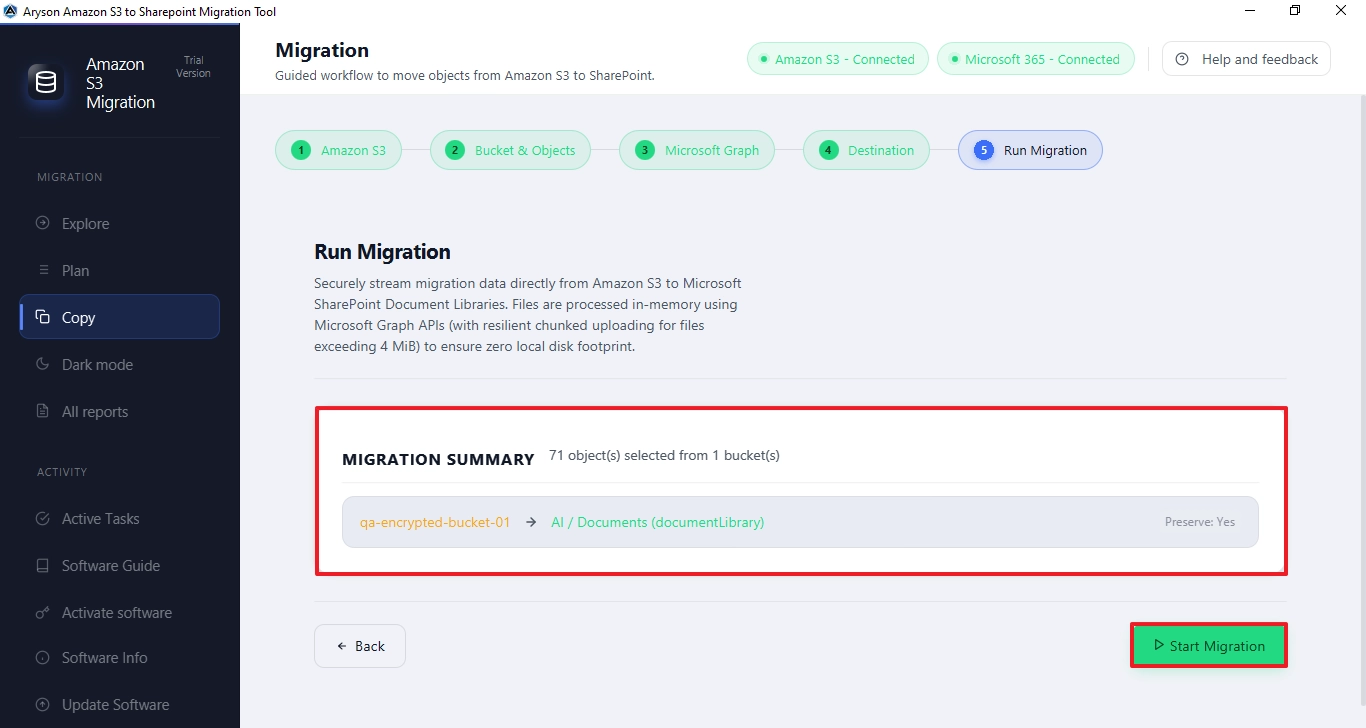Screen dimensions: 1366x728
Task: Open the Plan menu item
Action: click(x=120, y=271)
